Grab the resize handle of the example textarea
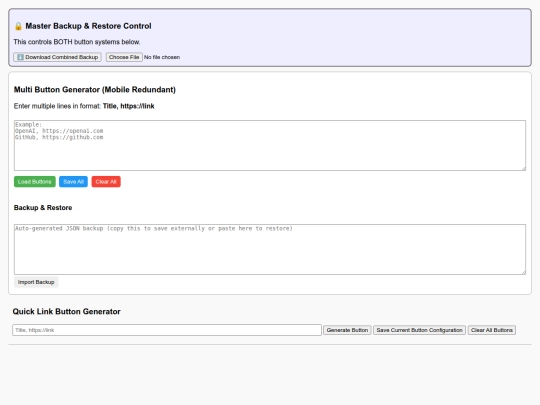 pyautogui.click(x=523, y=168)
